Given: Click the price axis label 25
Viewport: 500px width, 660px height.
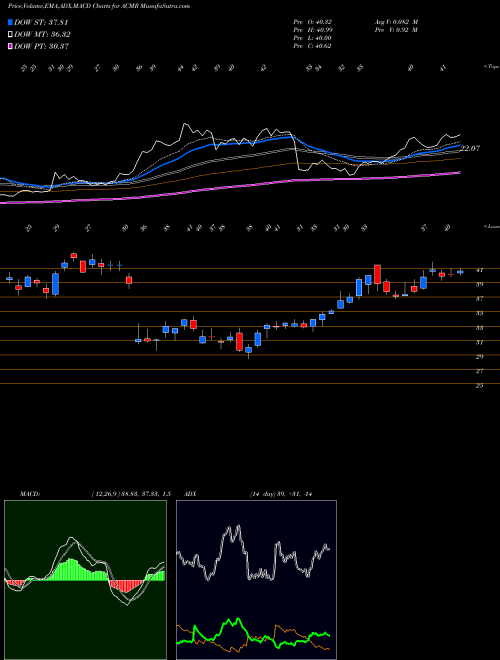Looking at the screenshot, I should [479, 386].
